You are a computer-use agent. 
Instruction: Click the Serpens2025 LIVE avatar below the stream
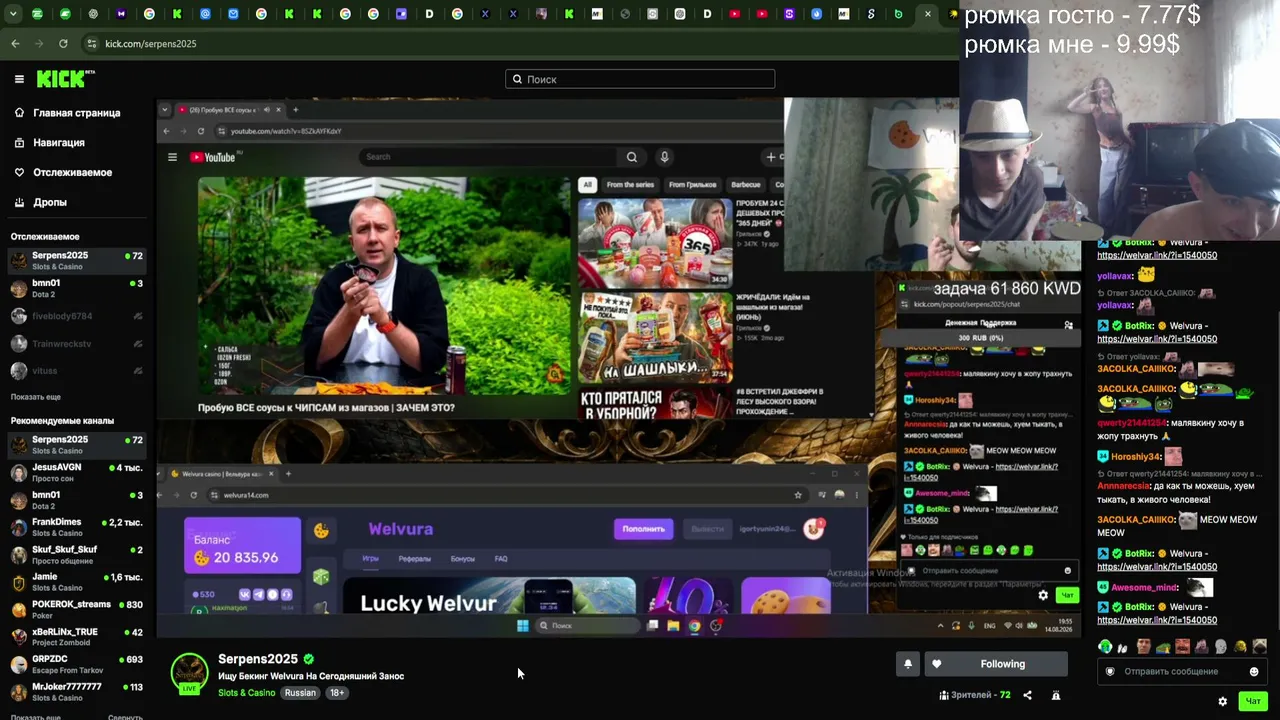click(189, 673)
